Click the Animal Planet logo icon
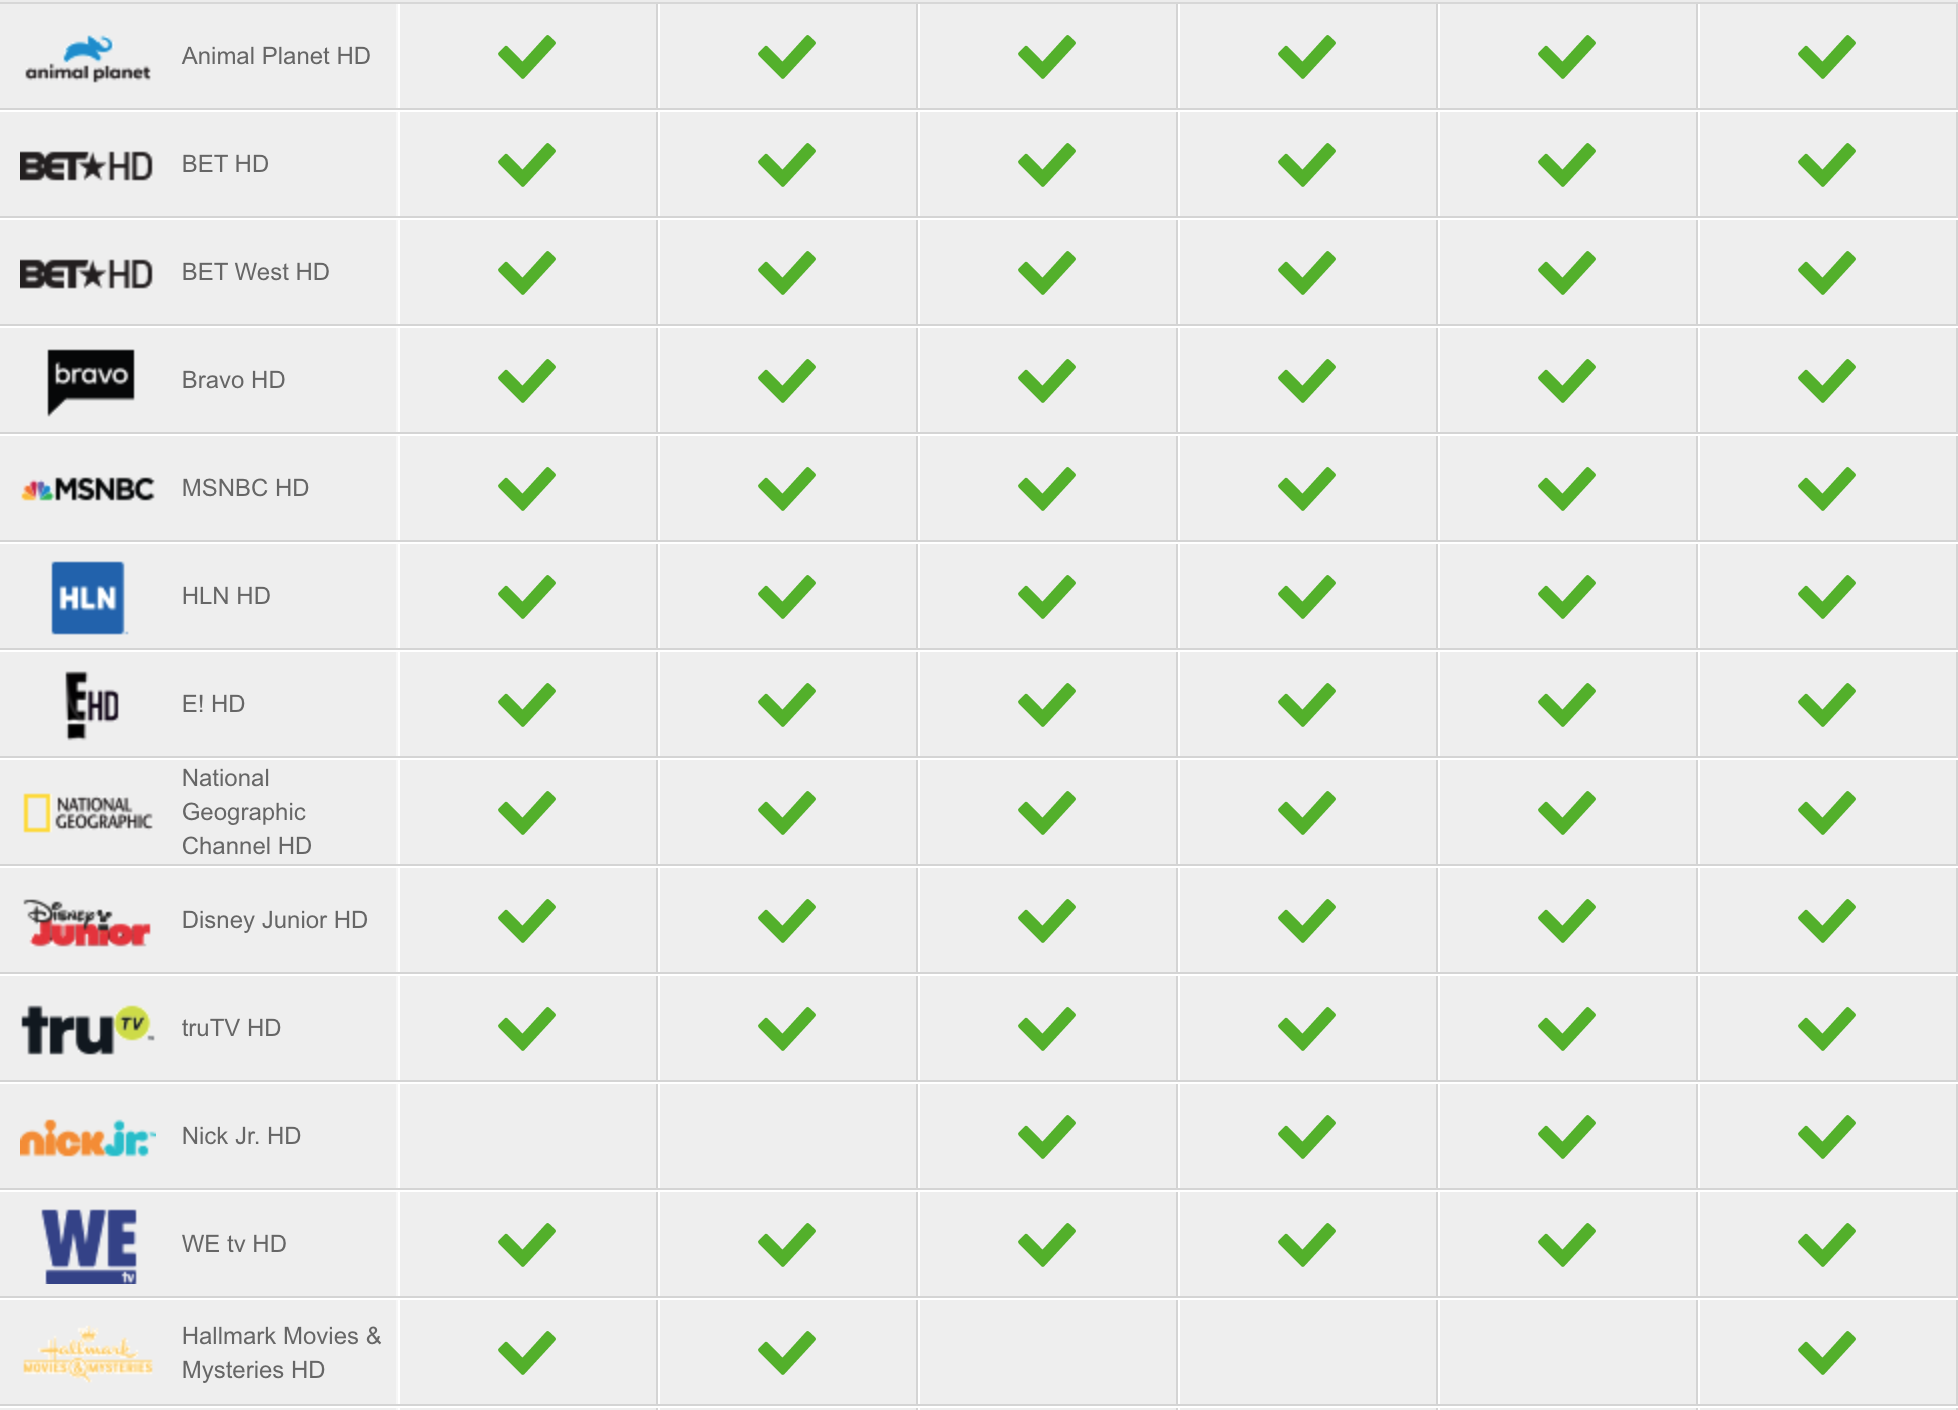 coord(88,58)
